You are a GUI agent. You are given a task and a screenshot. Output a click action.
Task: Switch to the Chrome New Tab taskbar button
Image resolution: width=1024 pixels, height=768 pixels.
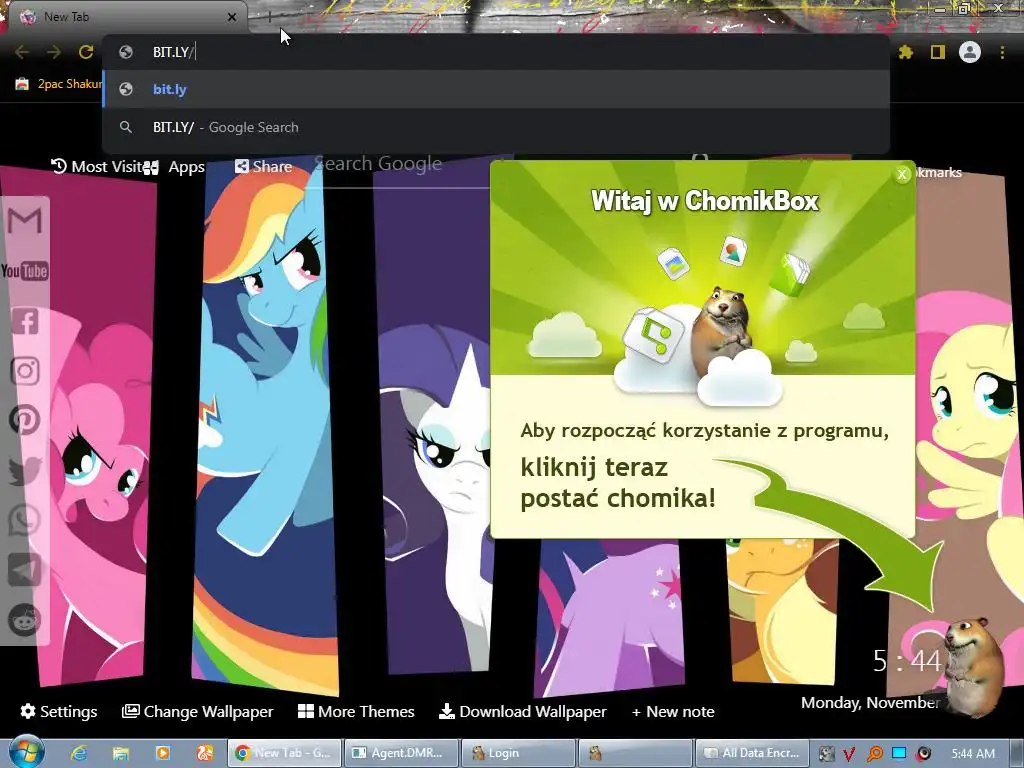283,753
